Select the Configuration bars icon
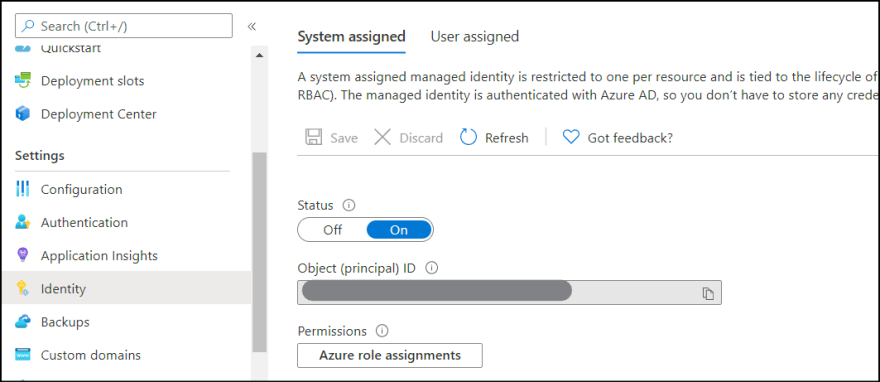The width and height of the screenshot is (880, 382). (x=22, y=189)
